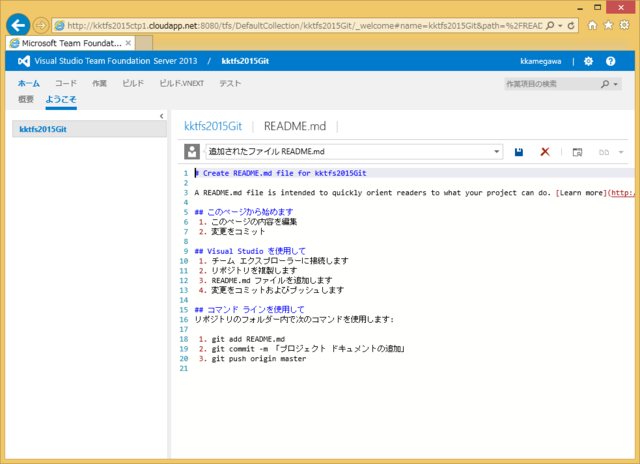Collapse the left pane with the chevron
Image resolution: width=640 pixels, height=464 pixels.
[162, 116]
